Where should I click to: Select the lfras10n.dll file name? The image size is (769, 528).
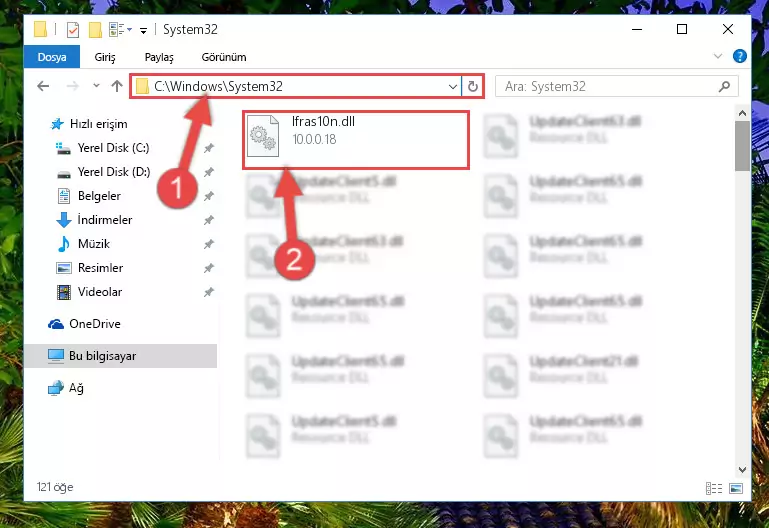(323, 122)
